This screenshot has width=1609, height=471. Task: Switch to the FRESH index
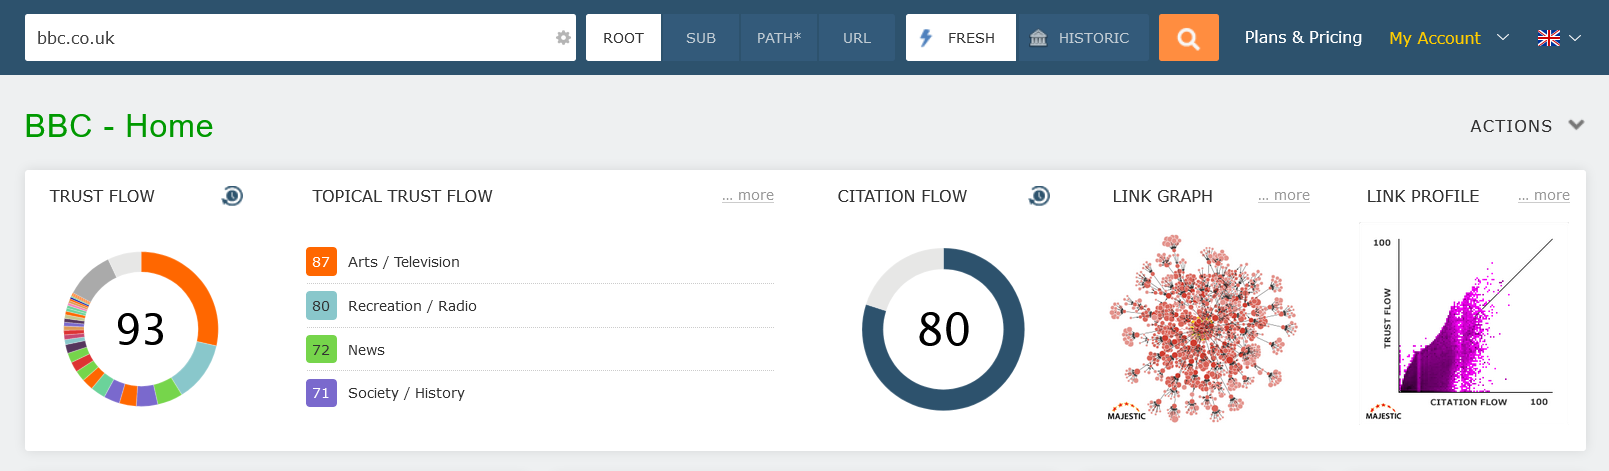960,38
